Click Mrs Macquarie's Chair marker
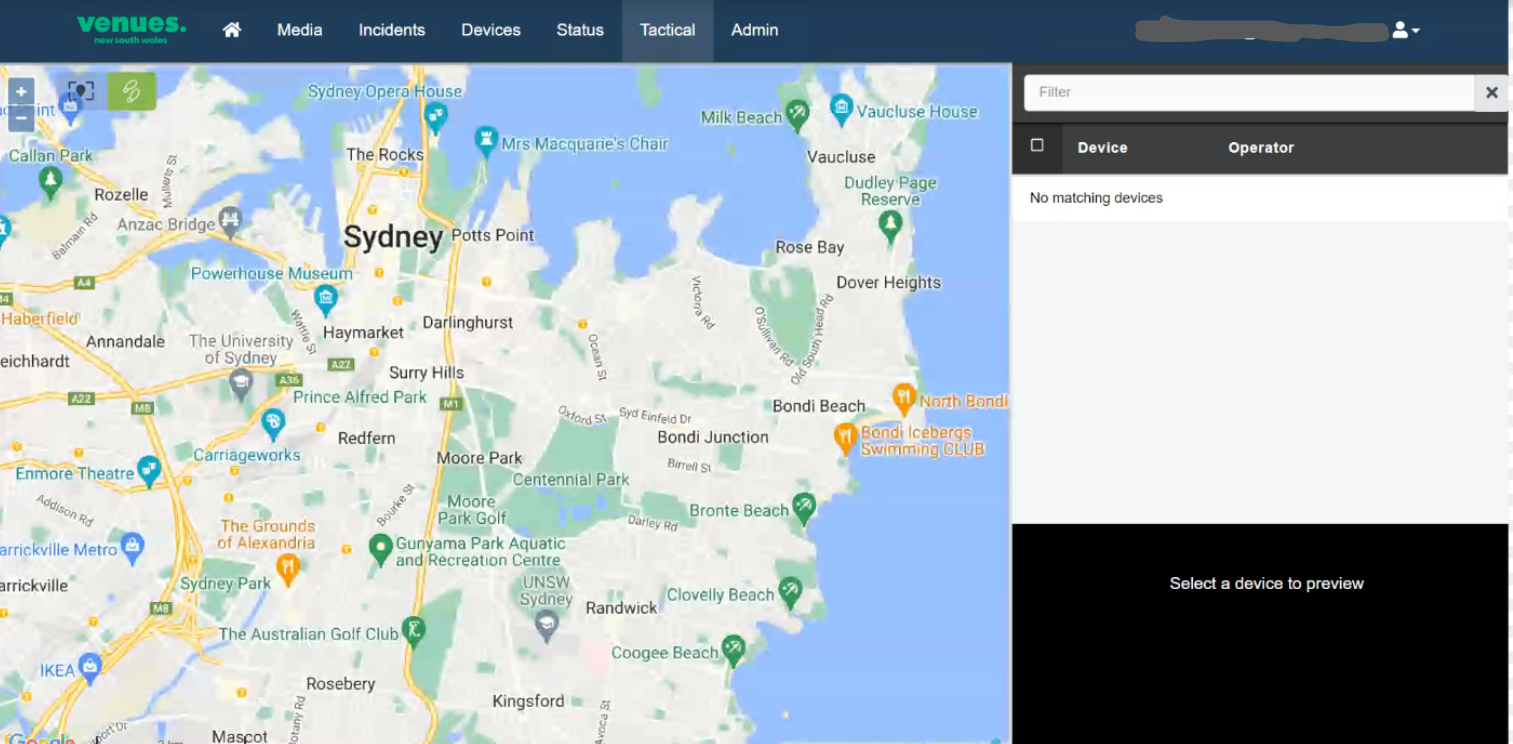The image size is (1513, 744). pyautogui.click(x=486, y=140)
